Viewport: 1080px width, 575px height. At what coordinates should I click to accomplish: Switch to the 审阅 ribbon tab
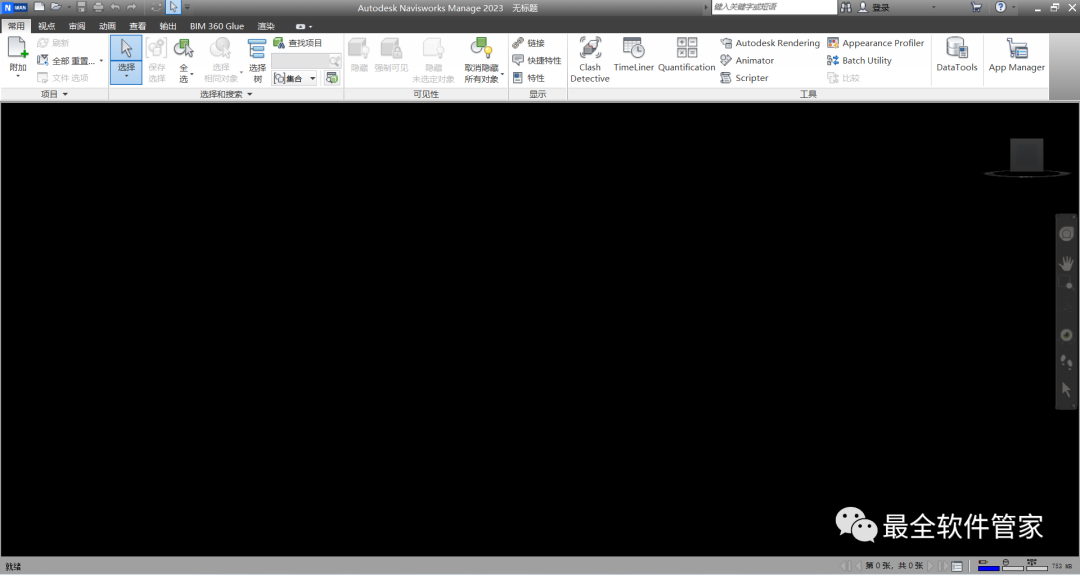[77, 26]
